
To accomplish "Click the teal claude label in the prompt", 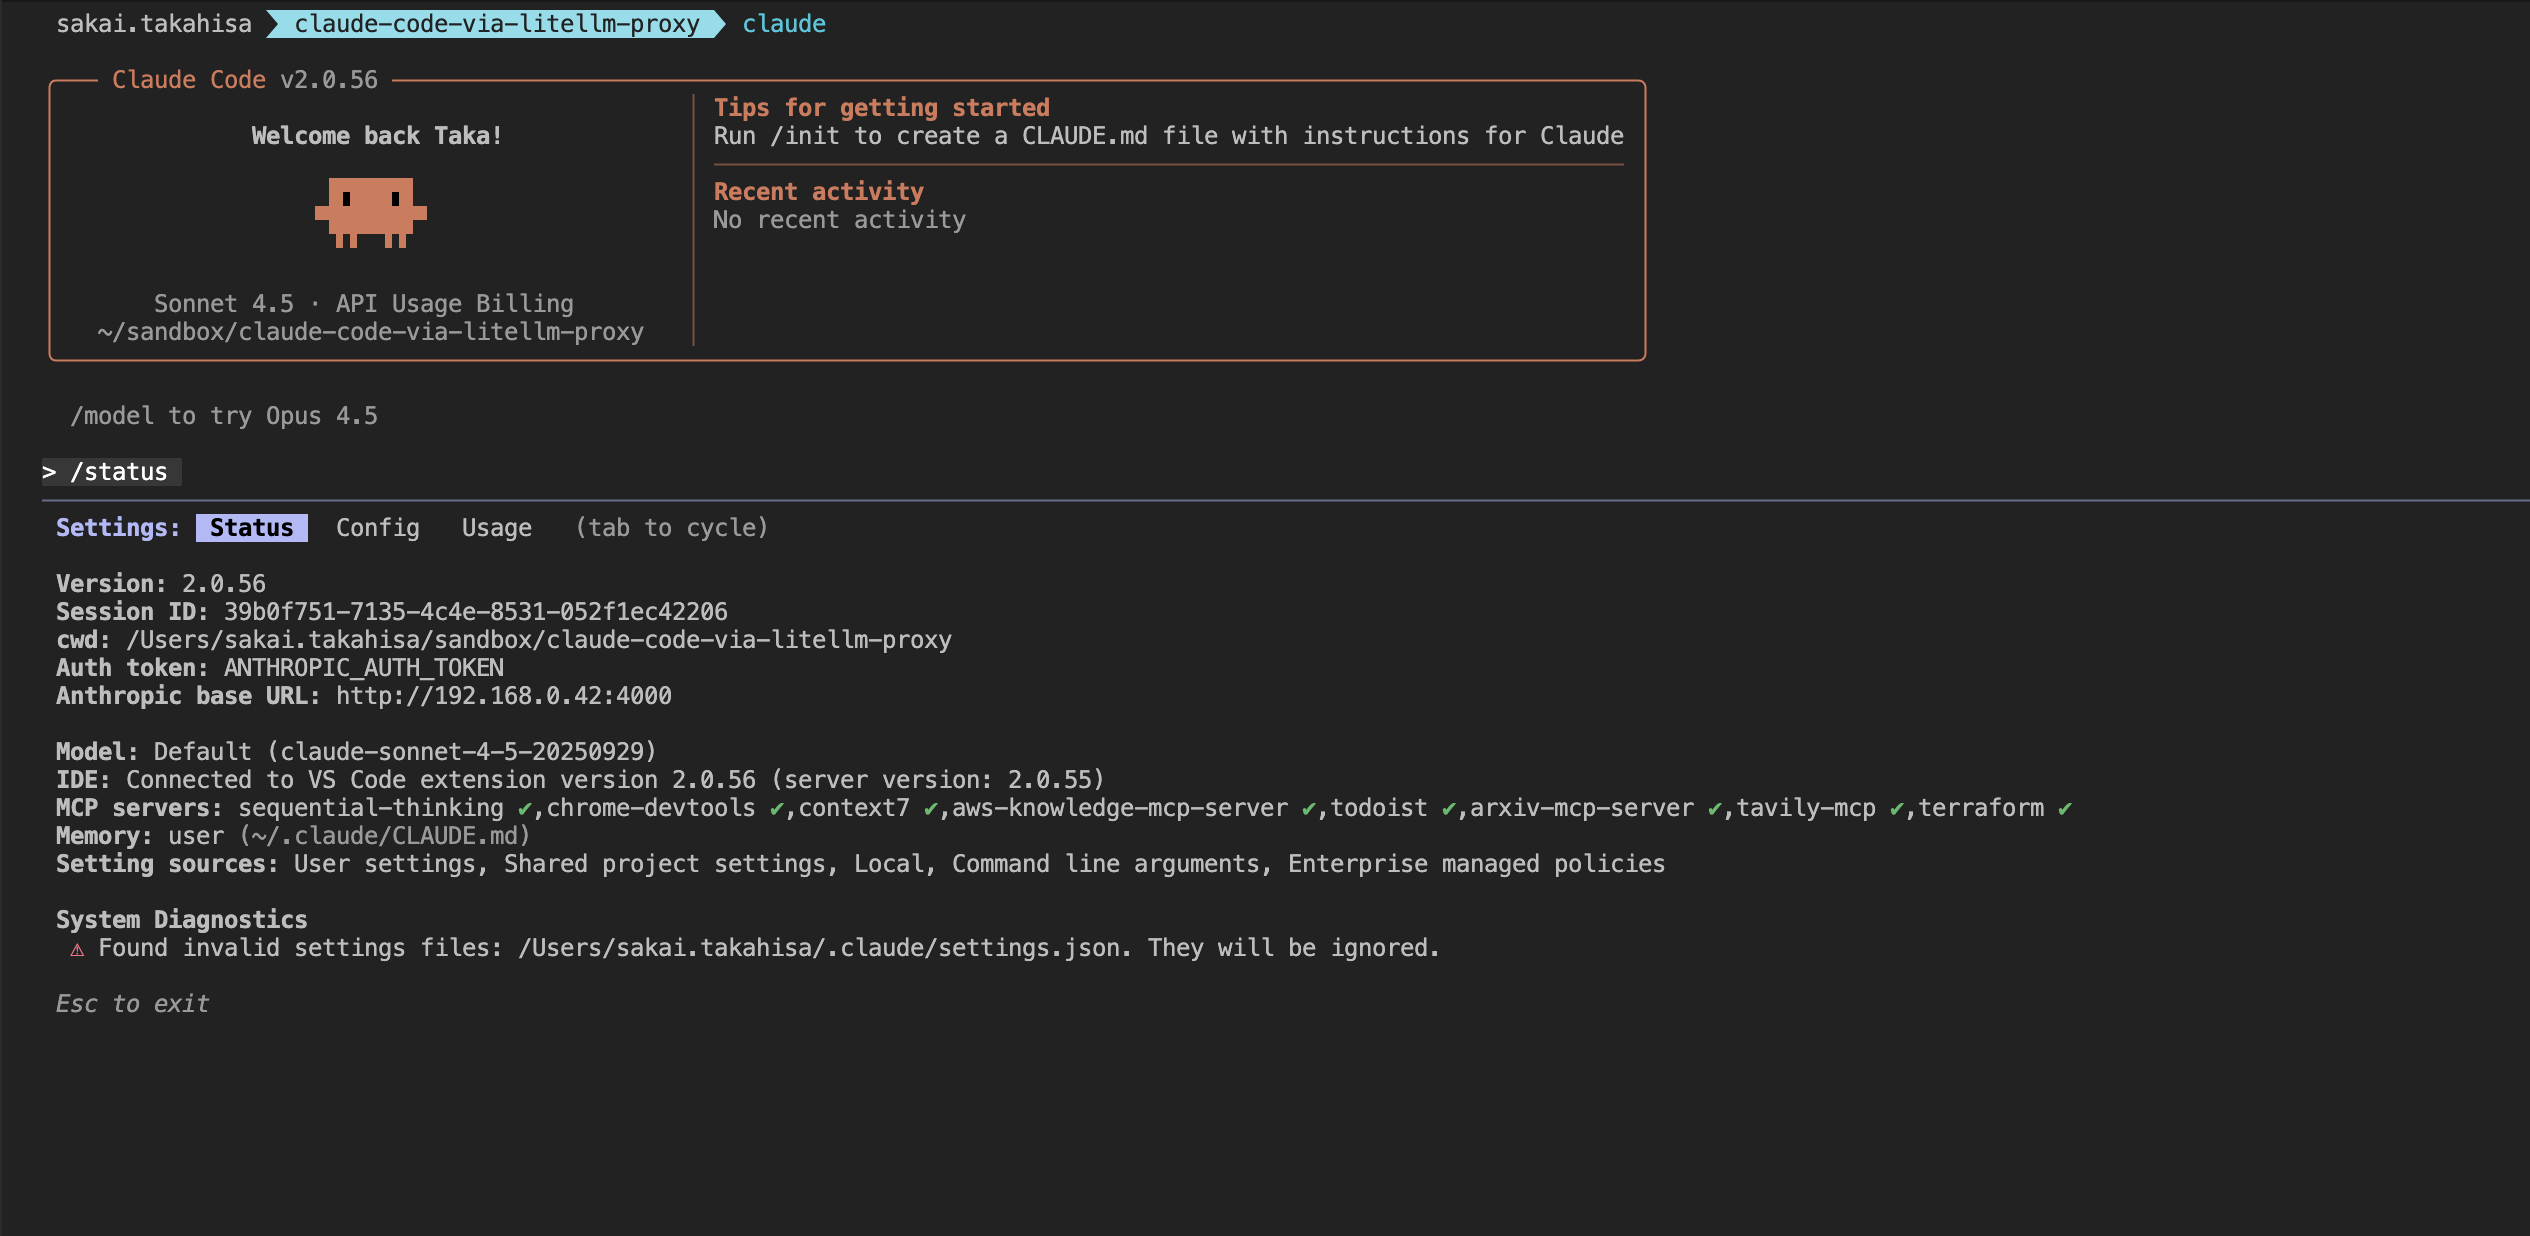I will (x=784, y=23).
